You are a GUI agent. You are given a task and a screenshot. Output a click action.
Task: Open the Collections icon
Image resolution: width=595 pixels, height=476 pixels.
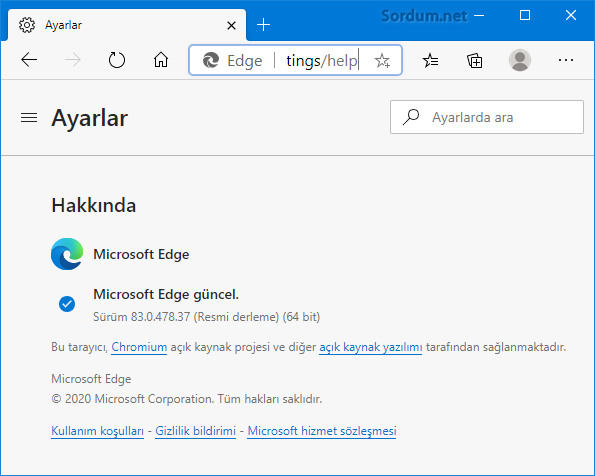pyautogui.click(x=475, y=61)
